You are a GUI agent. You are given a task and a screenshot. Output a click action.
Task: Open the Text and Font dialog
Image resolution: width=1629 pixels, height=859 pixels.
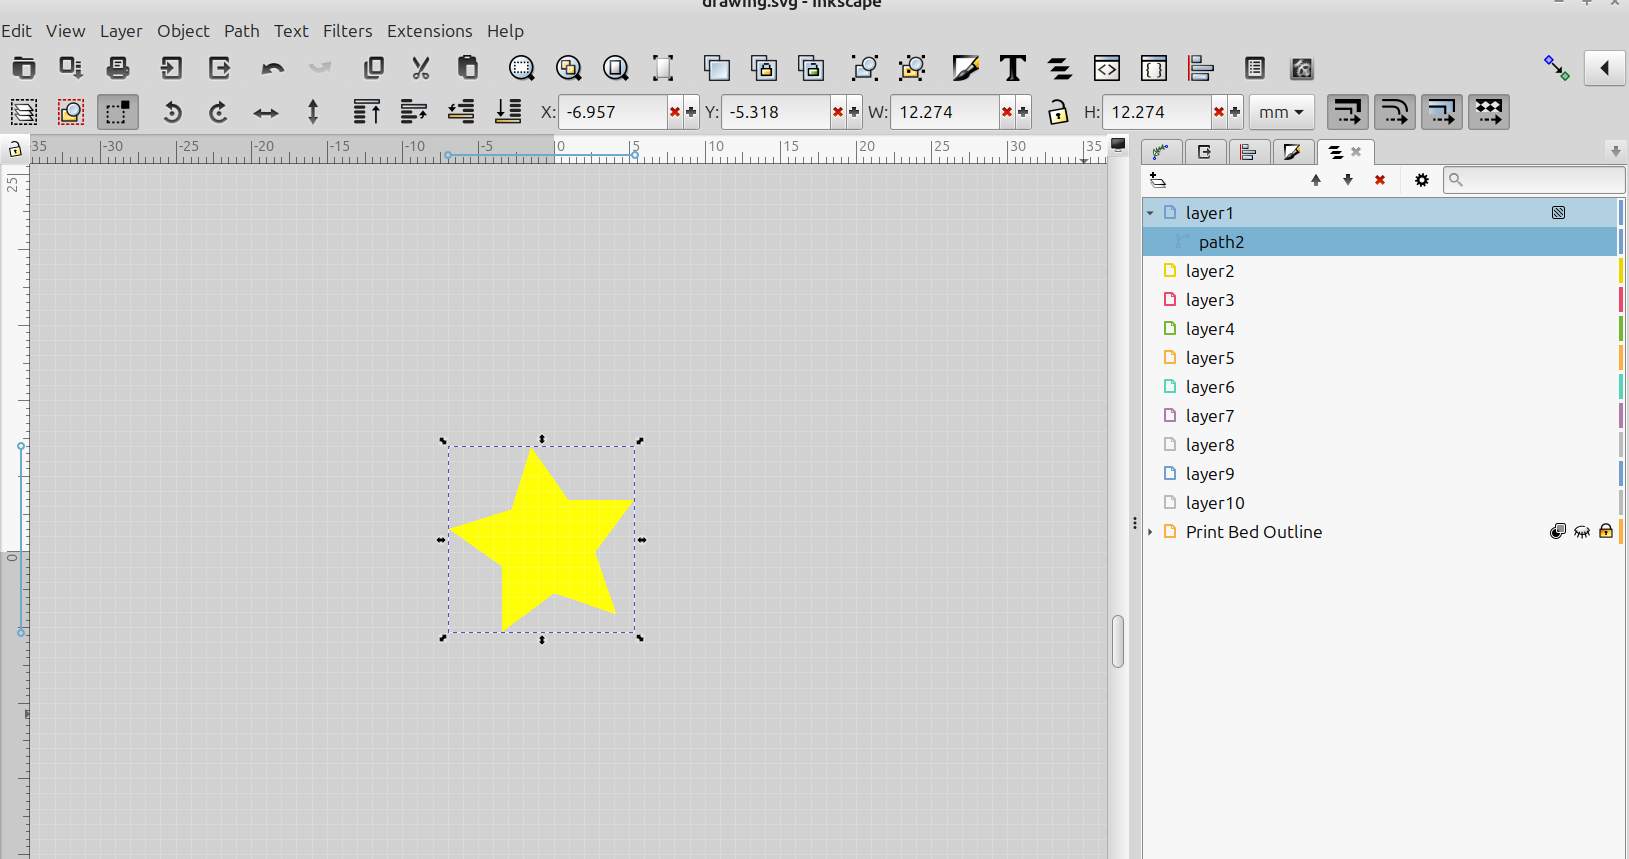tap(1012, 68)
